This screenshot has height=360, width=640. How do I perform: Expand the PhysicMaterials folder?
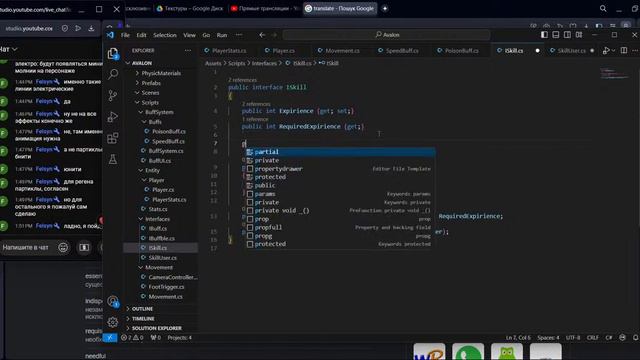point(161,73)
